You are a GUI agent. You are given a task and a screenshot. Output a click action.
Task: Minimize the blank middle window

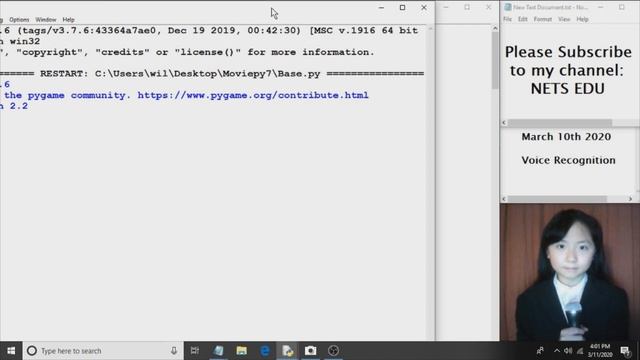(446, 7)
